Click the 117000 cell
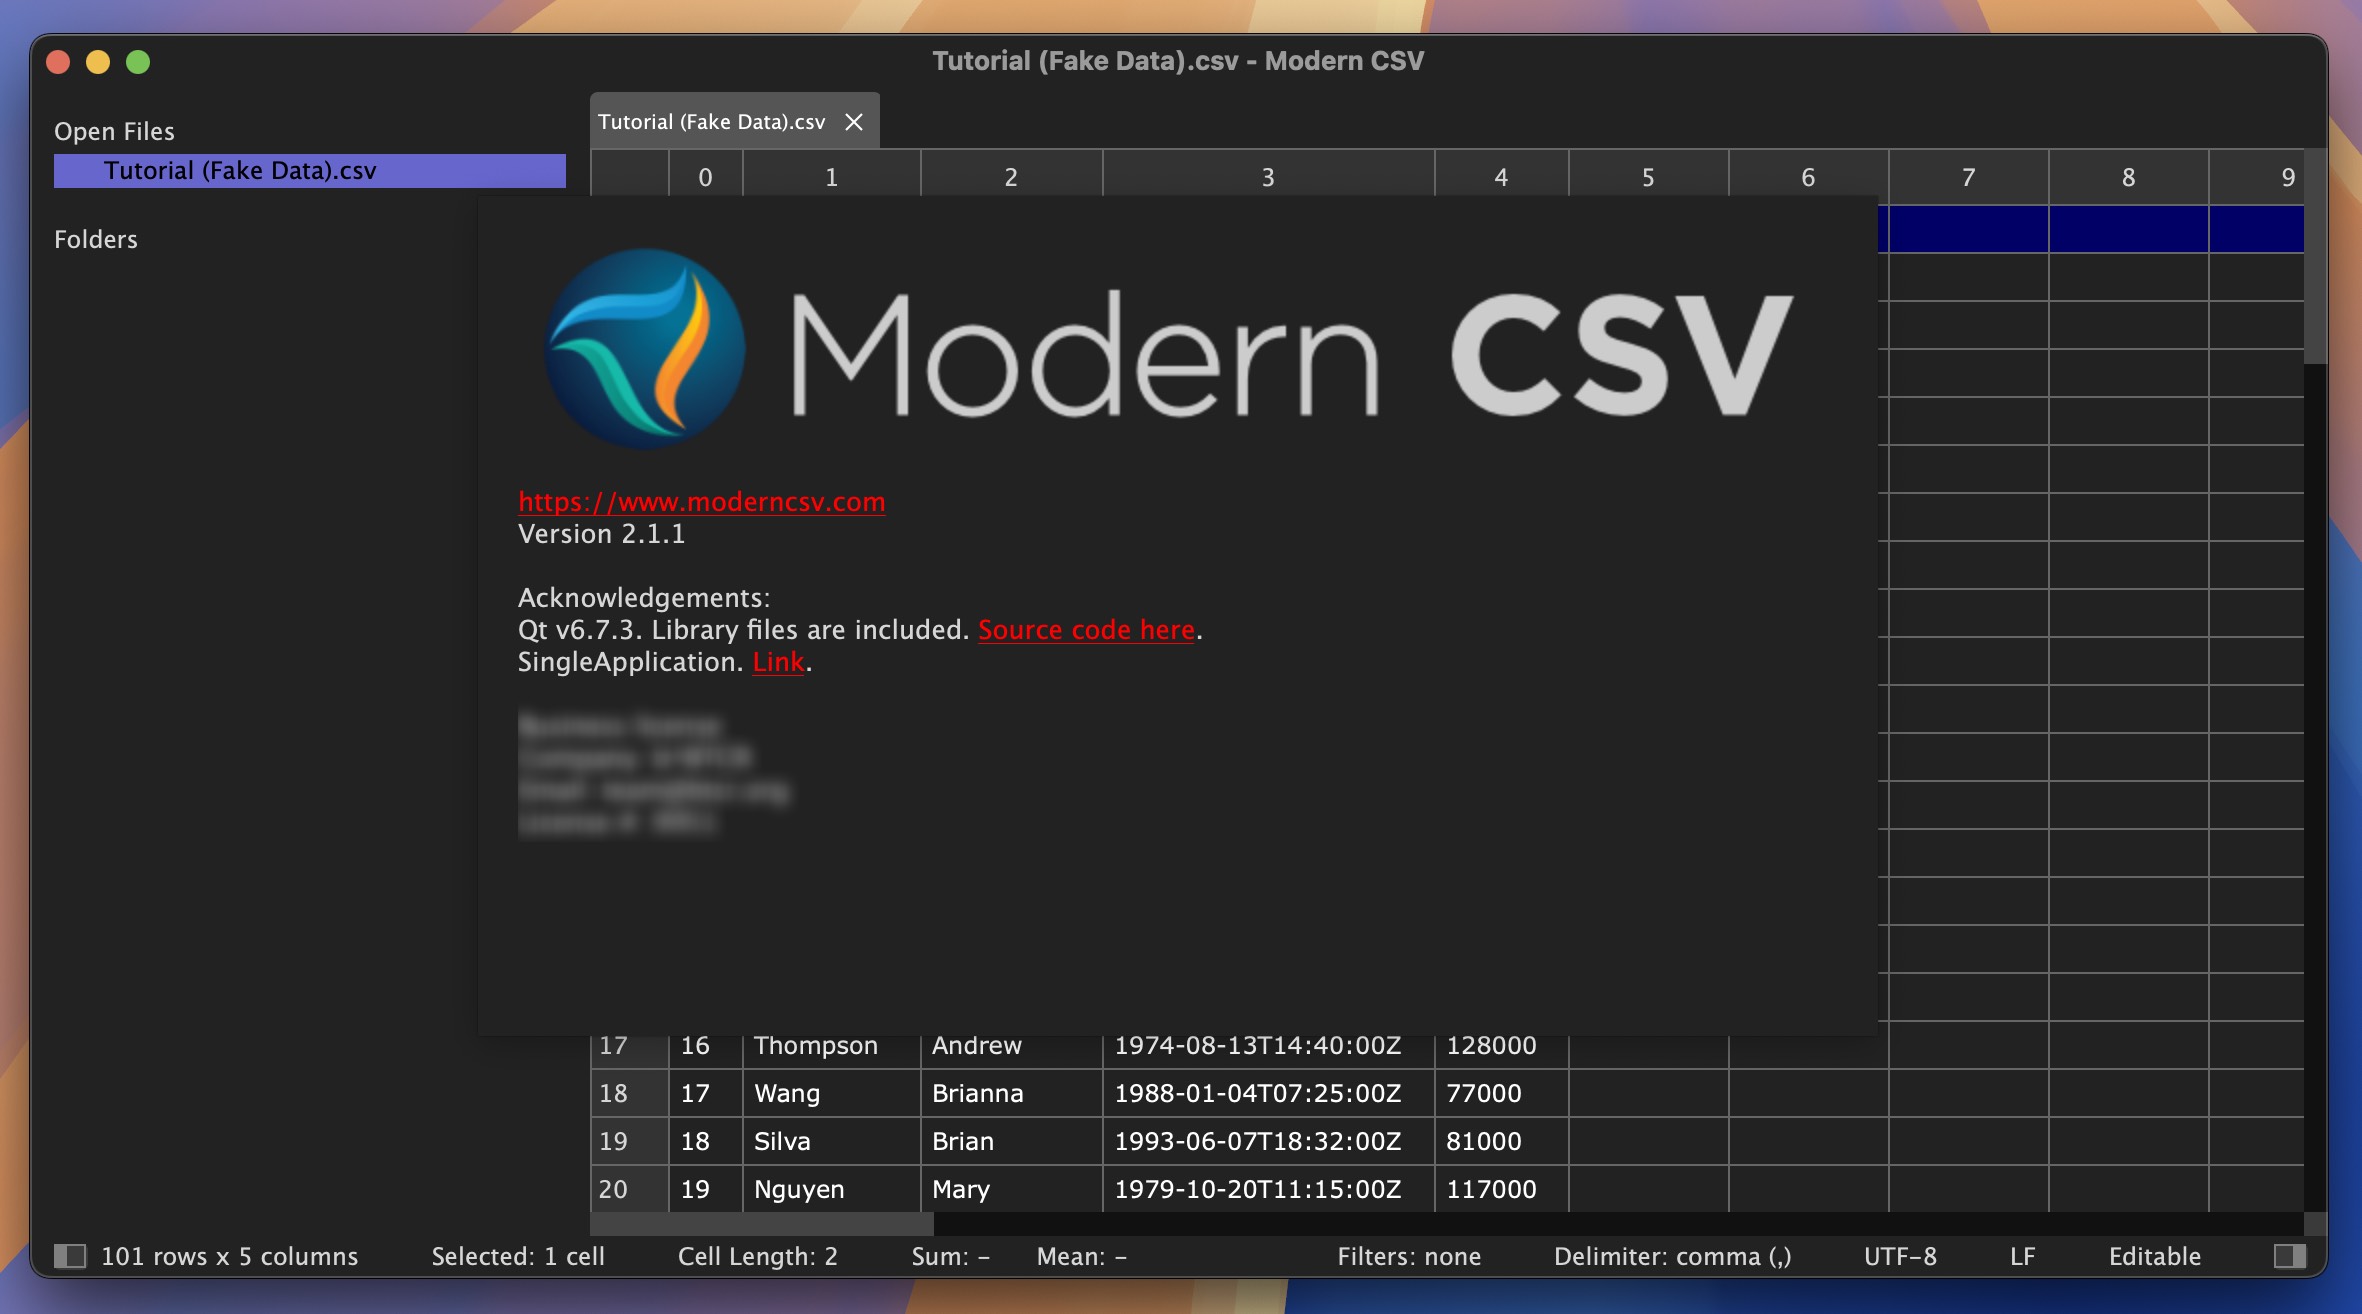 [1501, 1189]
